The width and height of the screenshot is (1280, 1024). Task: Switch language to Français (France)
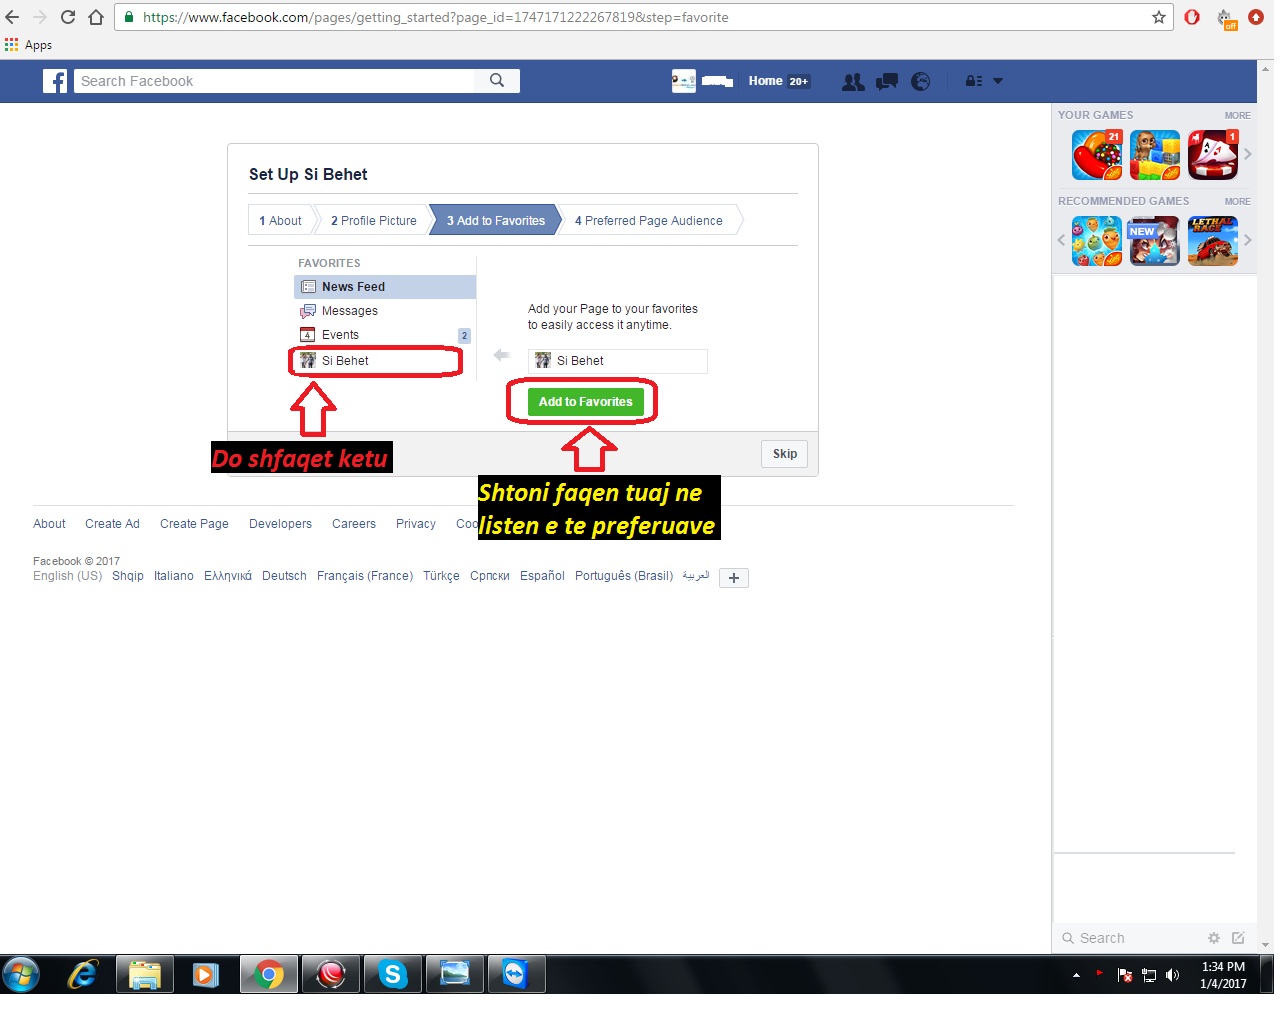365,576
